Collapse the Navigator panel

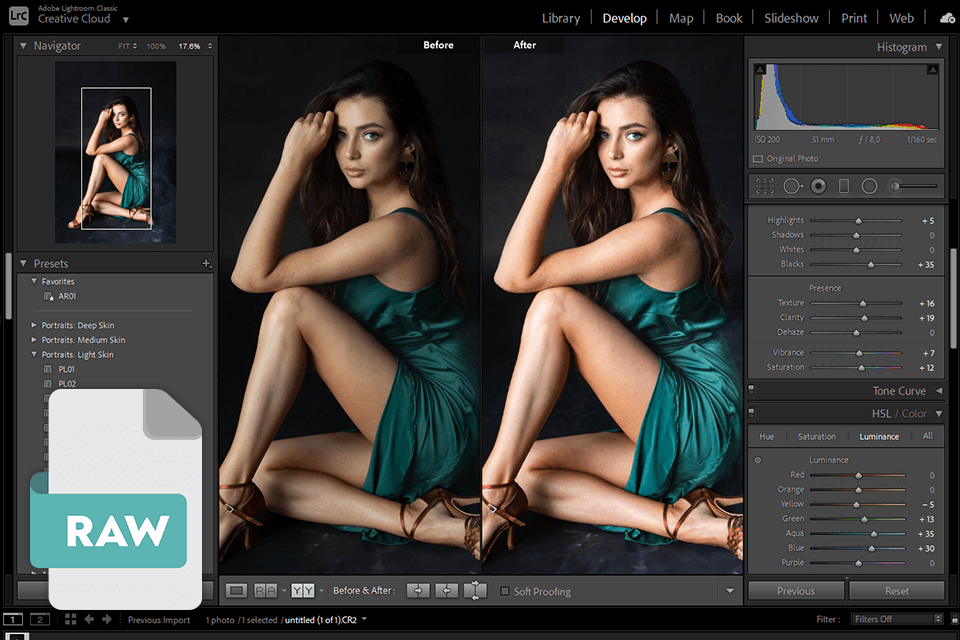point(24,46)
